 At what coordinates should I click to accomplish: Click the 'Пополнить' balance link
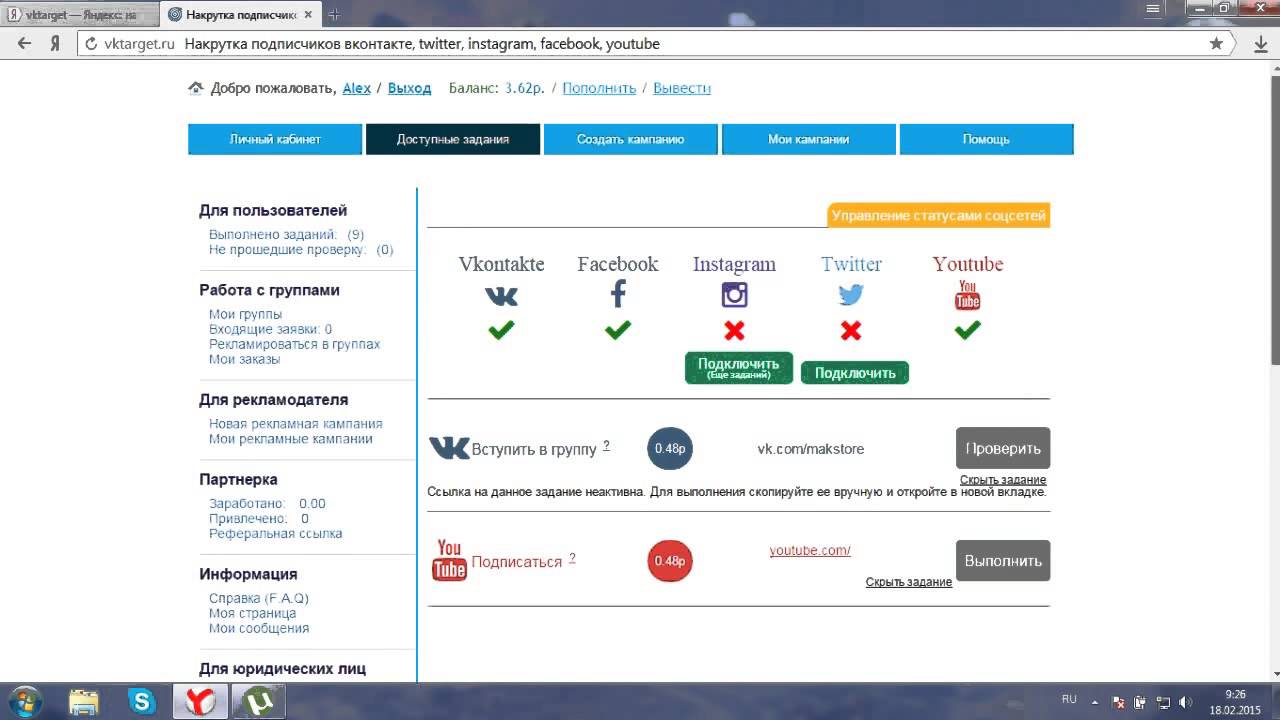click(x=599, y=88)
